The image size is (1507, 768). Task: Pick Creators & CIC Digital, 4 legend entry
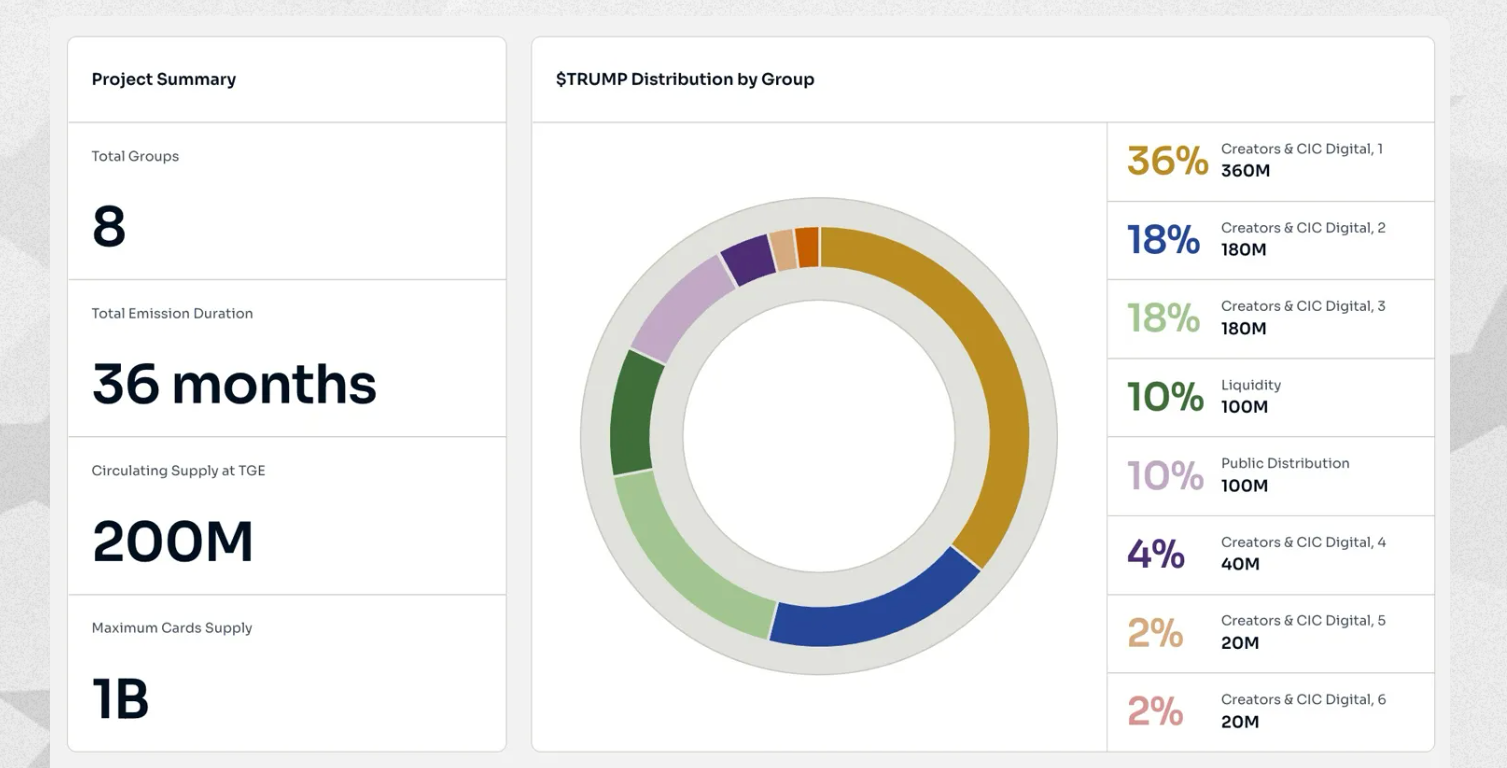(1270, 554)
